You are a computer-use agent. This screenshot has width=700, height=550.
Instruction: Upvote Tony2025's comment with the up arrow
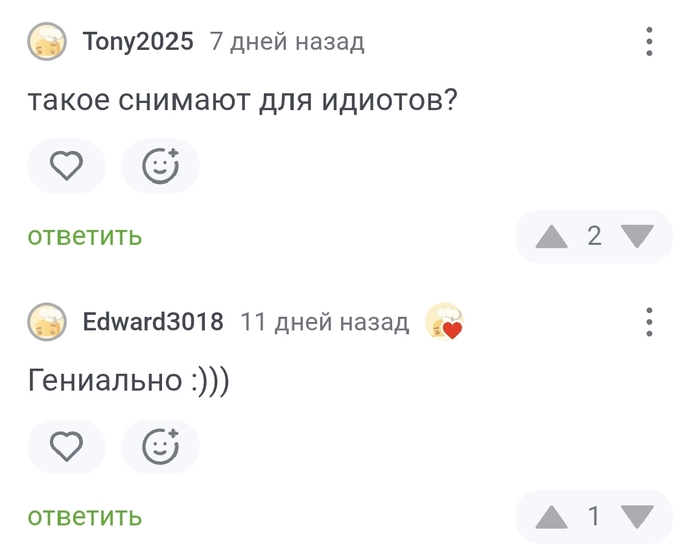pos(551,236)
